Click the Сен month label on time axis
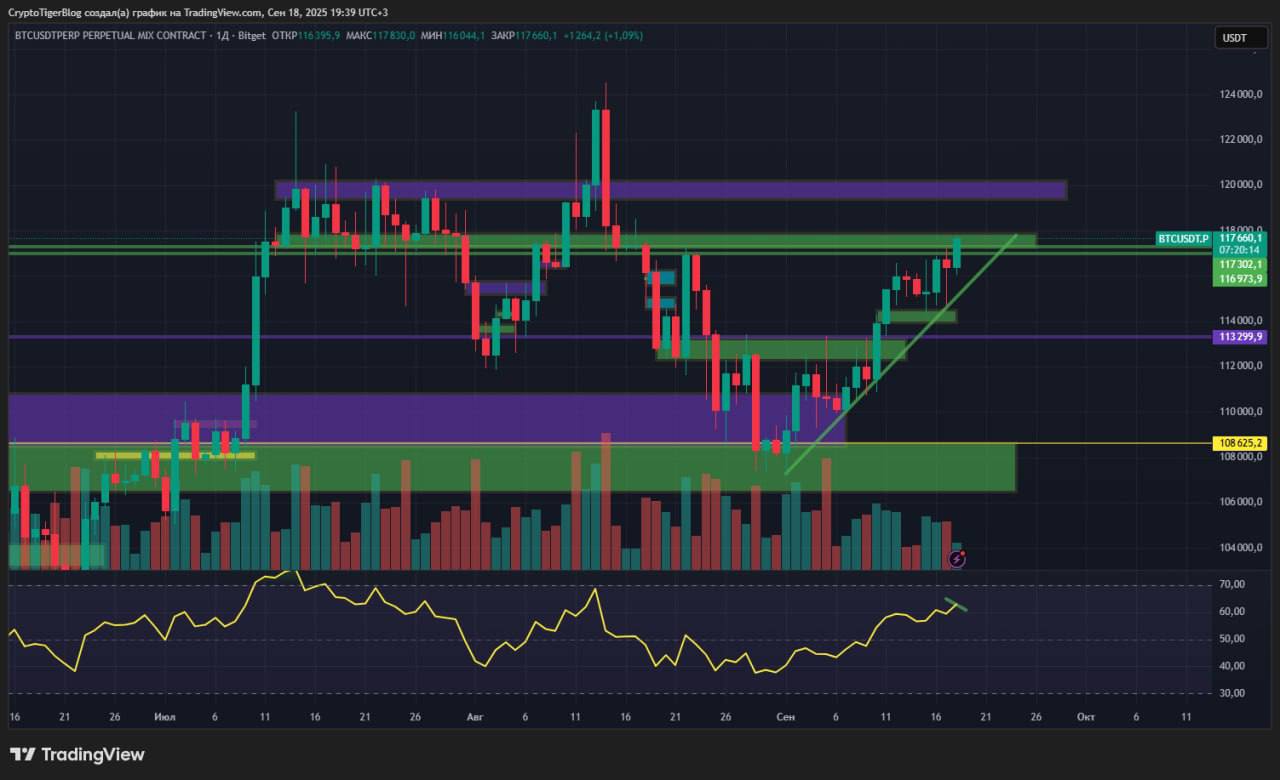The image size is (1280, 780). [x=785, y=717]
